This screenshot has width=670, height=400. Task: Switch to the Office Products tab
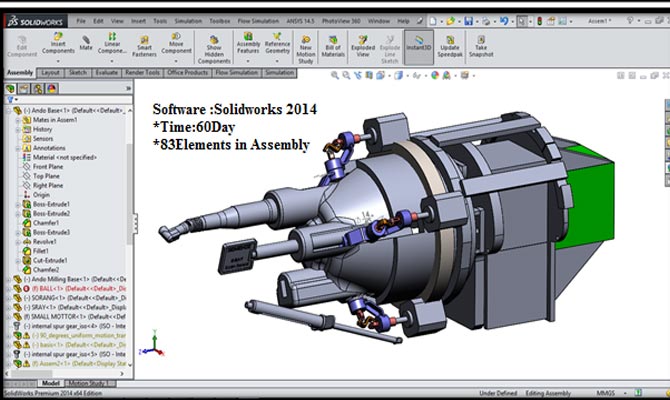point(187,73)
